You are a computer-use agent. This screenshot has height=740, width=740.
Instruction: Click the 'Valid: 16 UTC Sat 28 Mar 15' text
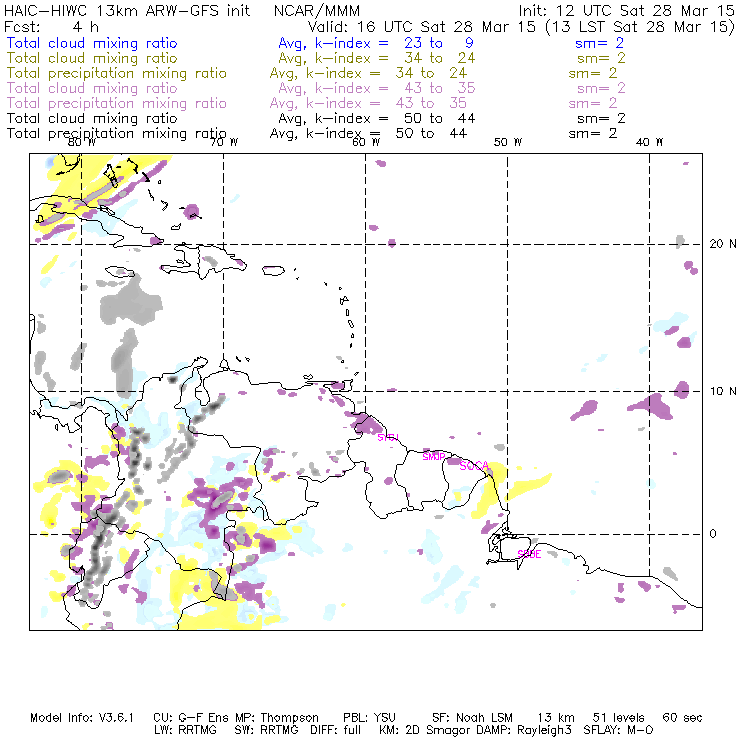(x=422, y=26)
